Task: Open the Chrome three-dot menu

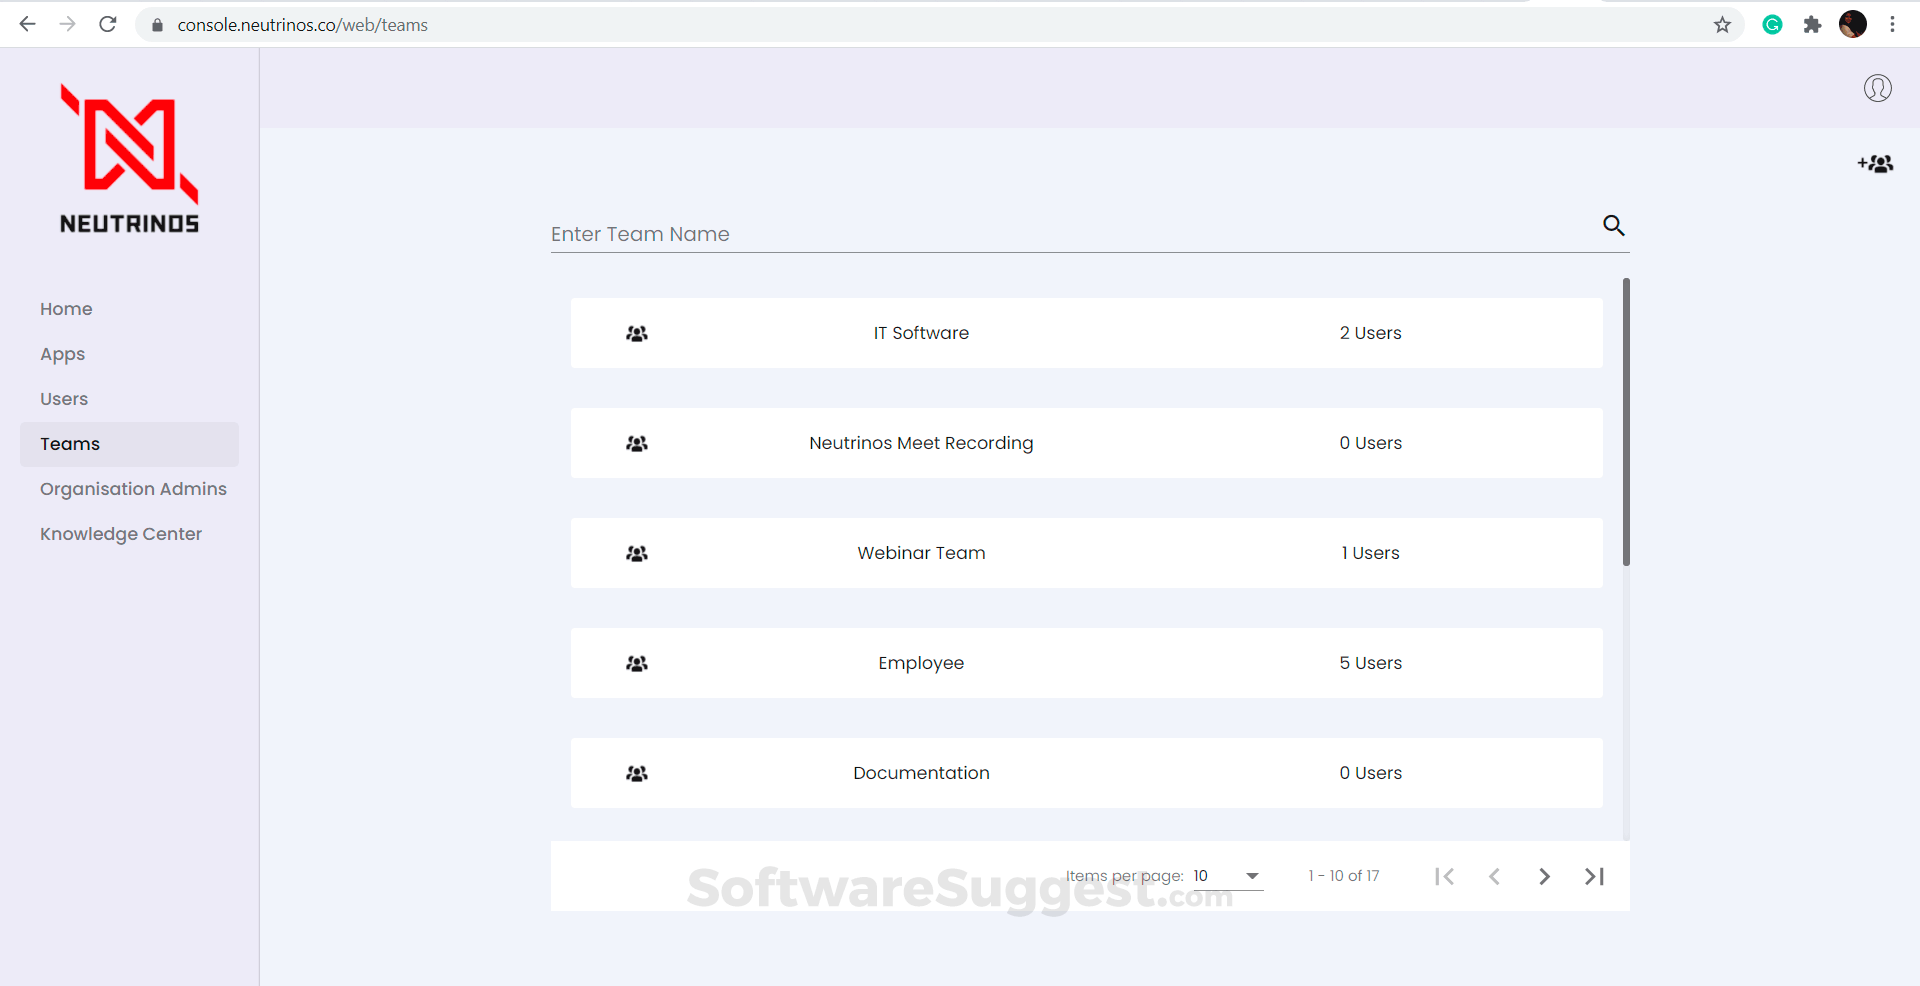Action: [1892, 25]
